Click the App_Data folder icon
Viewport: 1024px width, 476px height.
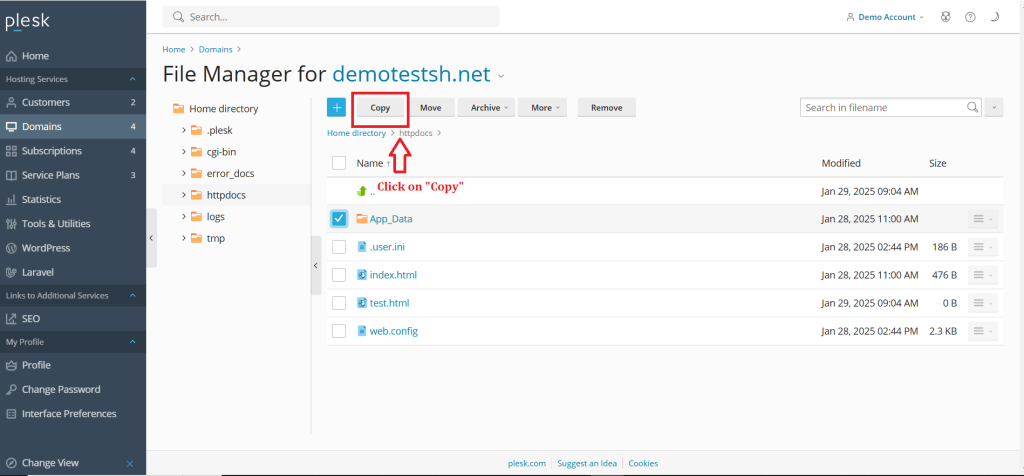362,219
